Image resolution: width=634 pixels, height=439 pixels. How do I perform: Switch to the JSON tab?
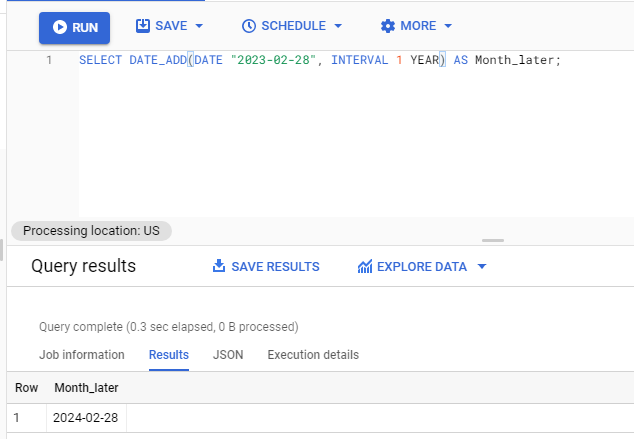228,355
